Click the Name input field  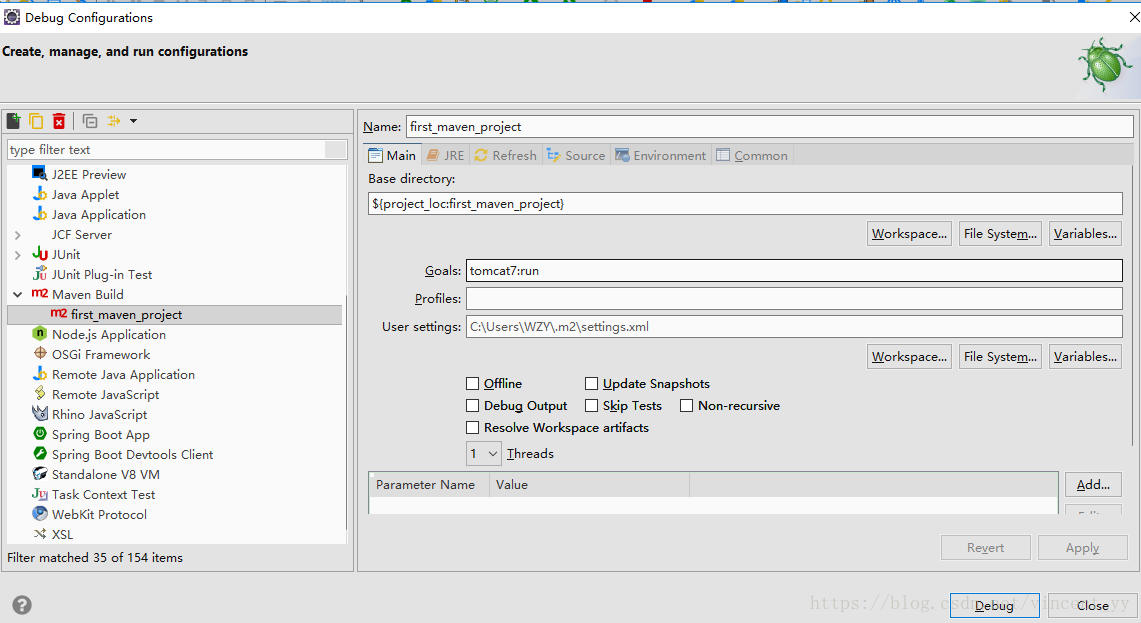click(x=770, y=127)
